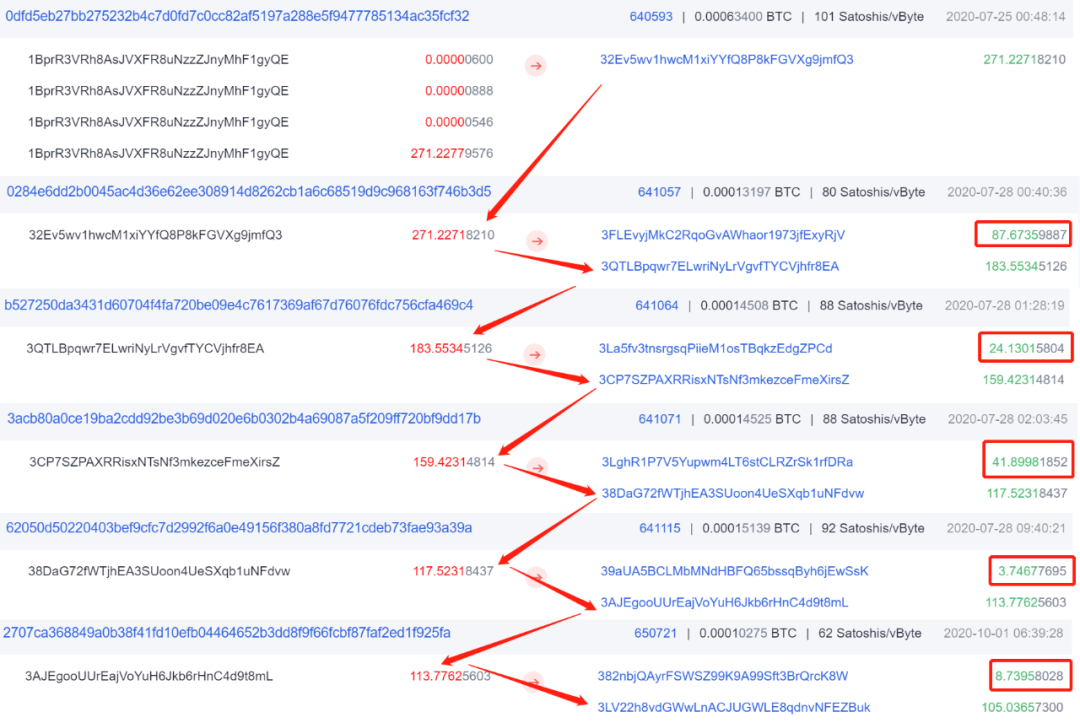Open transaction hash 3acb80a0ce19ba2cdd92
The height and width of the screenshot is (723, 1080).
tap(244, 419)
